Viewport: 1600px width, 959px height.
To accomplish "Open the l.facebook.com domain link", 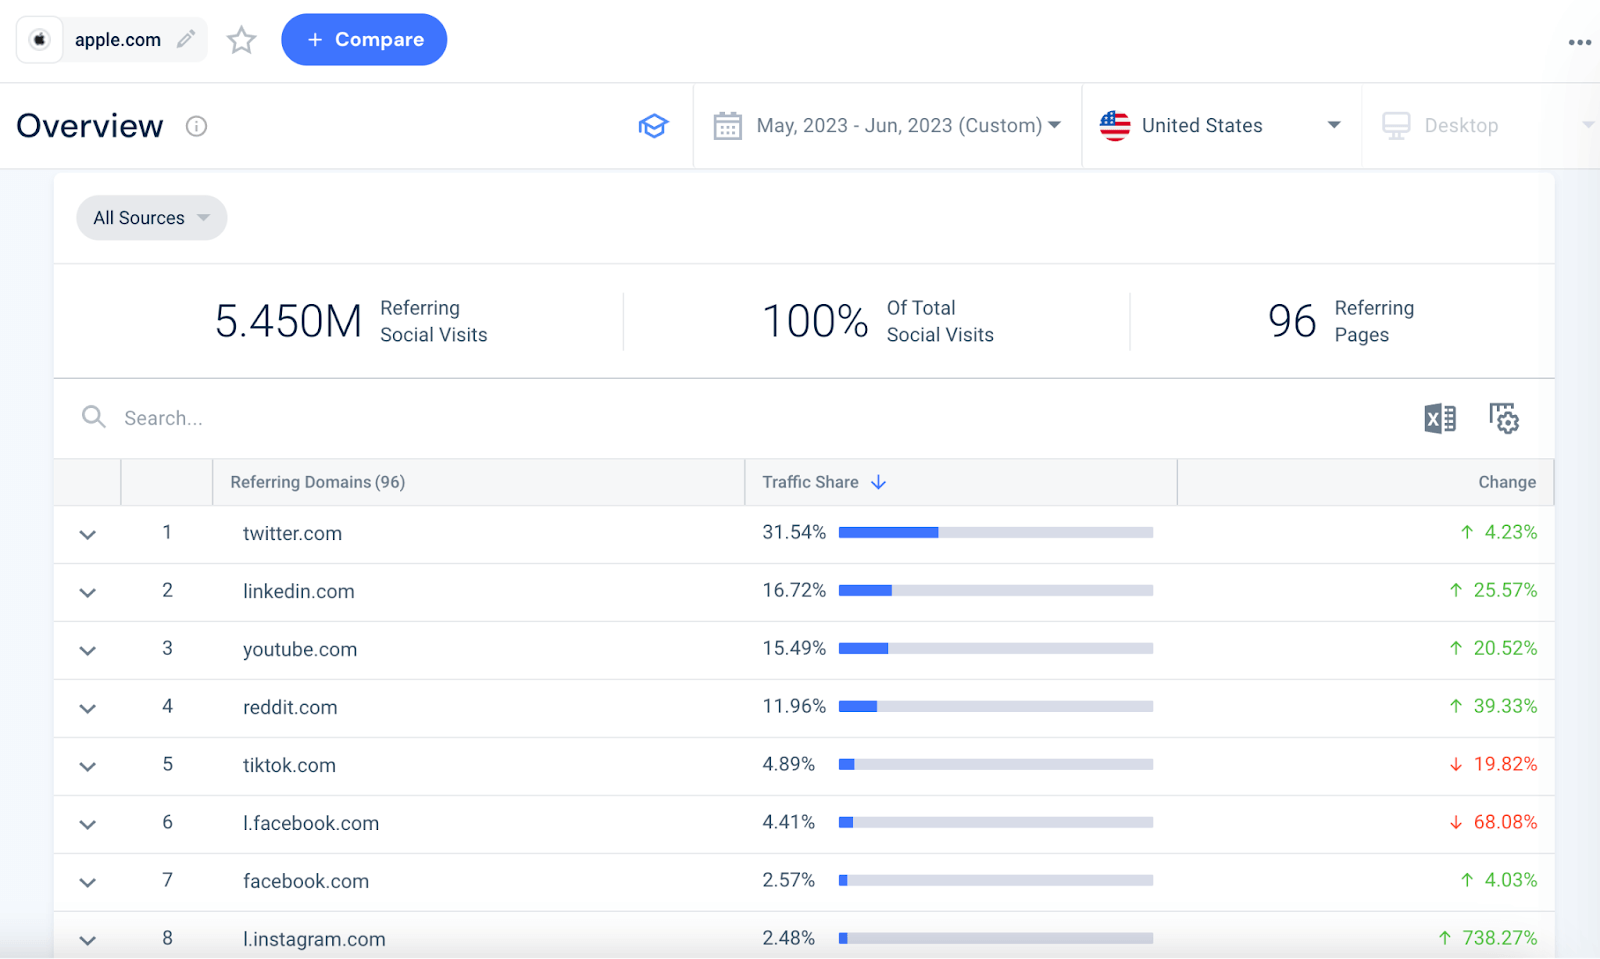I will pos(311,824).
